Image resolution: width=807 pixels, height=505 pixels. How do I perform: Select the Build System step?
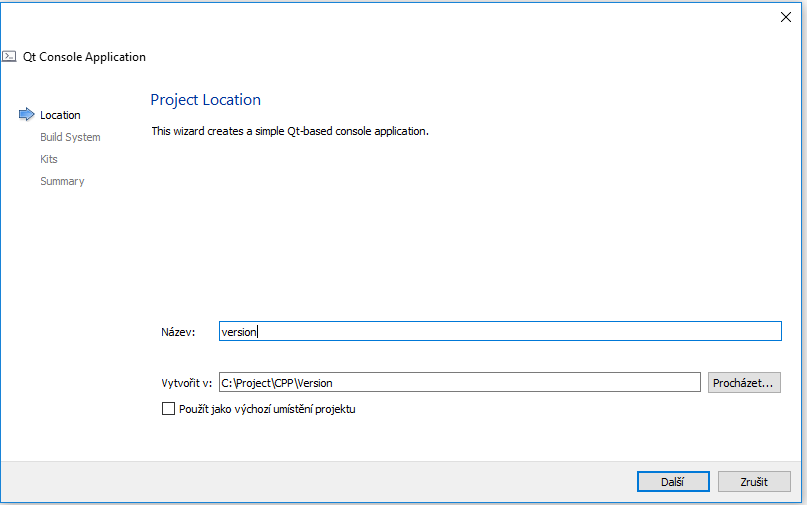[x=70, y=137]
